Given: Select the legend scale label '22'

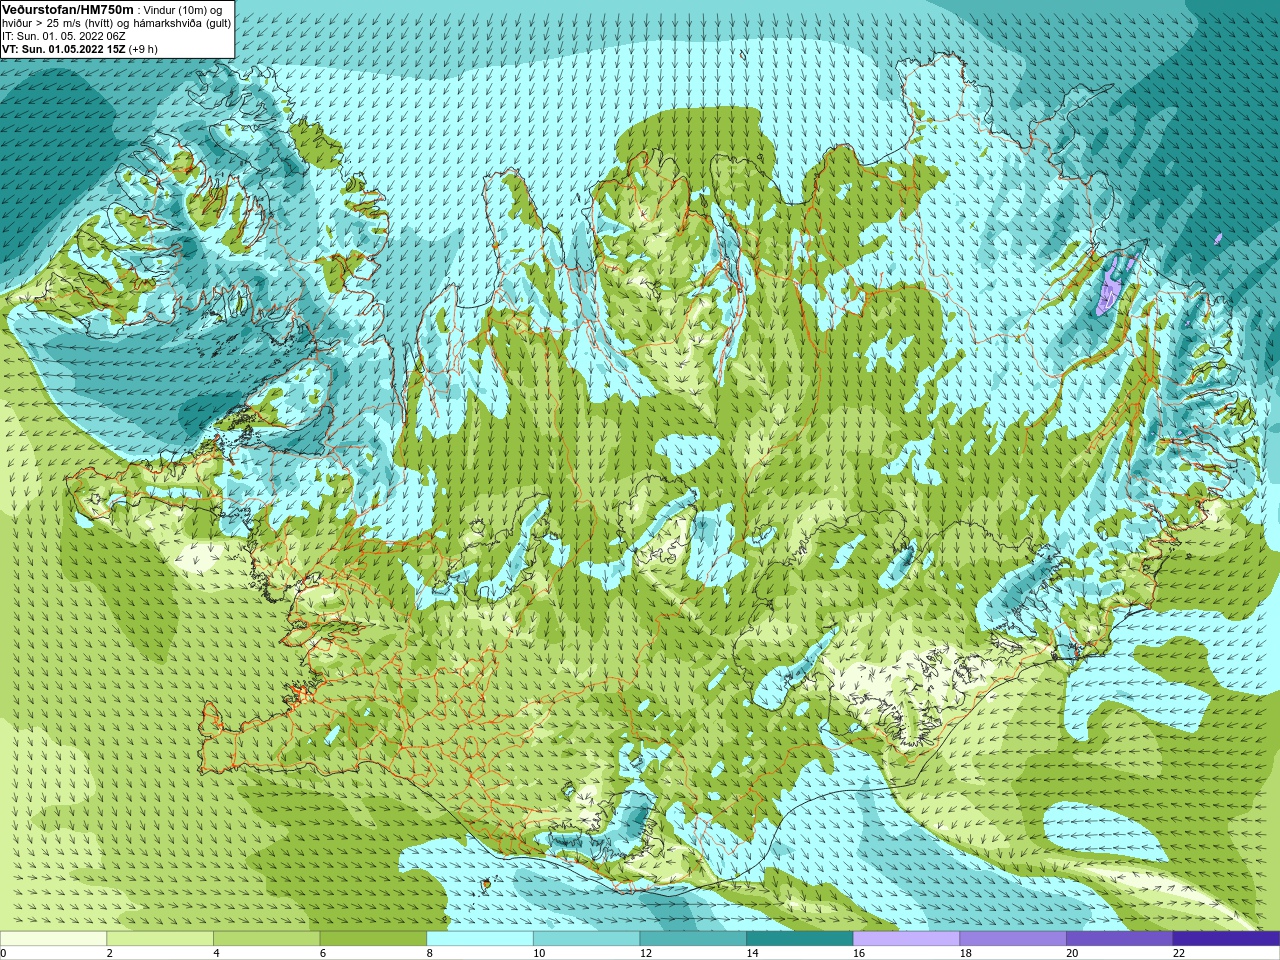Looking at the screenshot, I should coord(1179,953).
